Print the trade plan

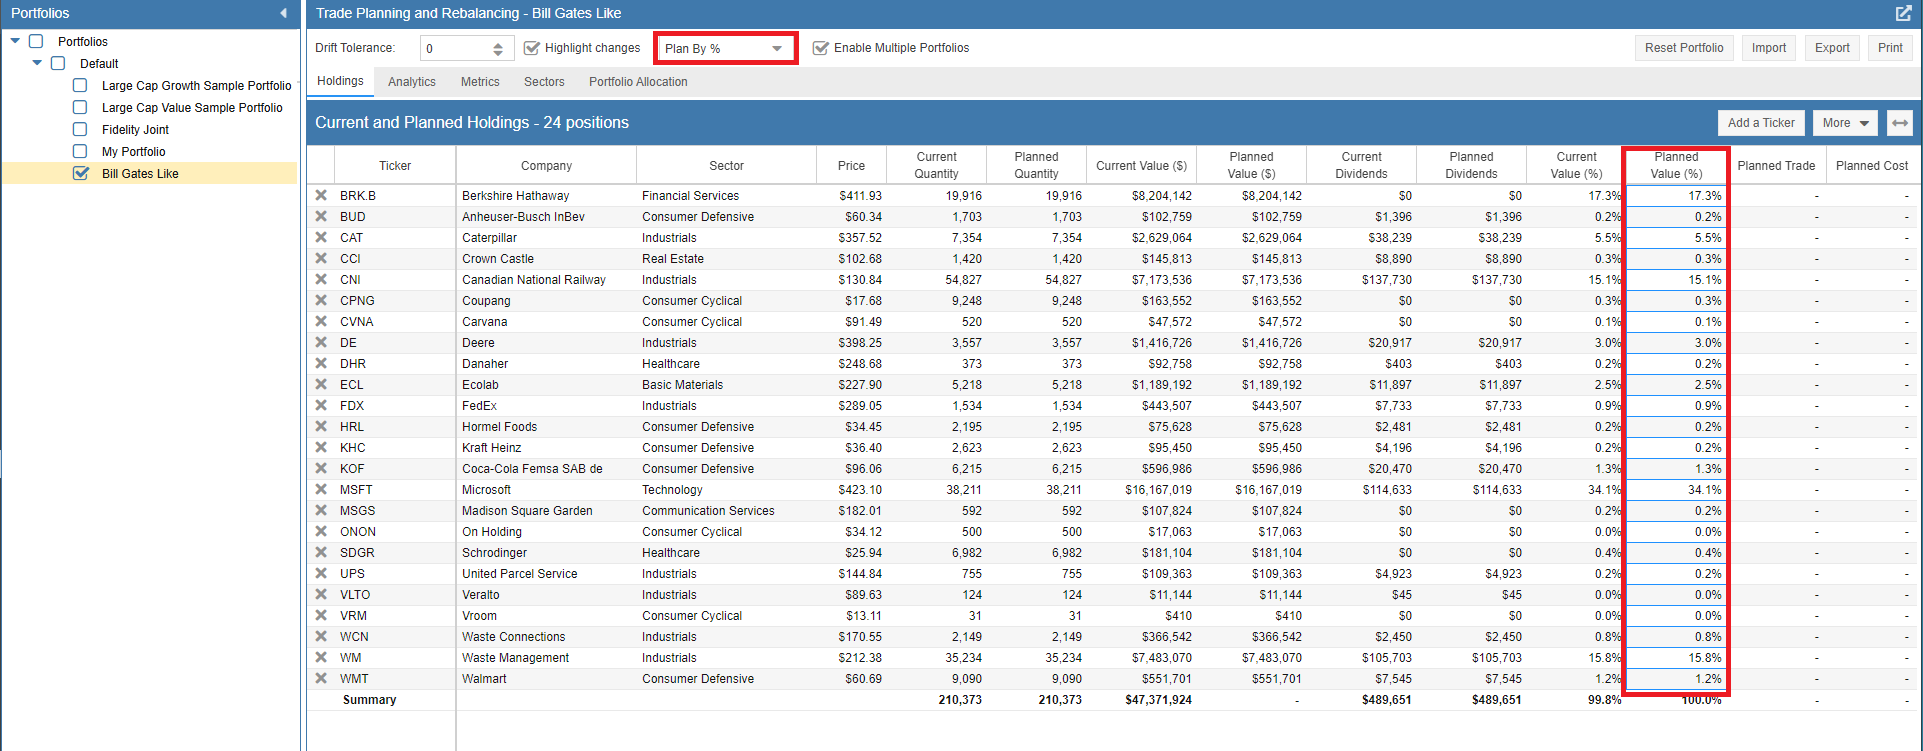click(1890, 48)
